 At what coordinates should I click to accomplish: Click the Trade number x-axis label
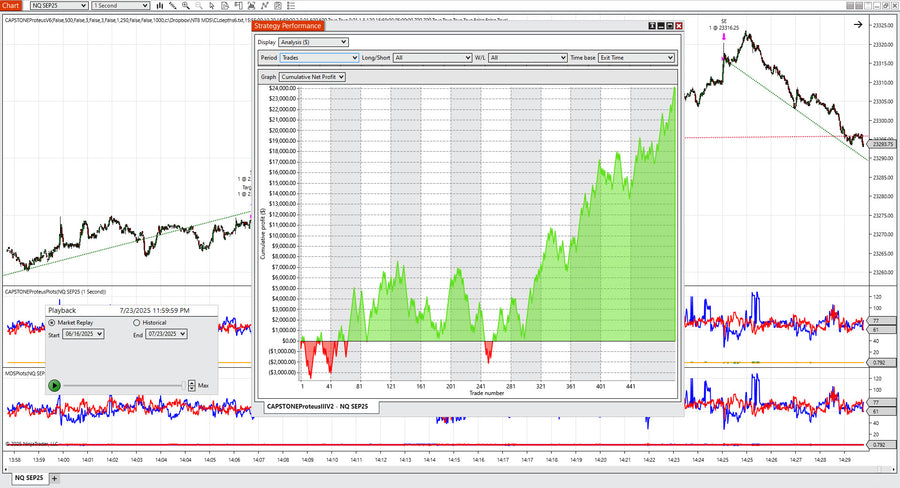pos(487,393)
